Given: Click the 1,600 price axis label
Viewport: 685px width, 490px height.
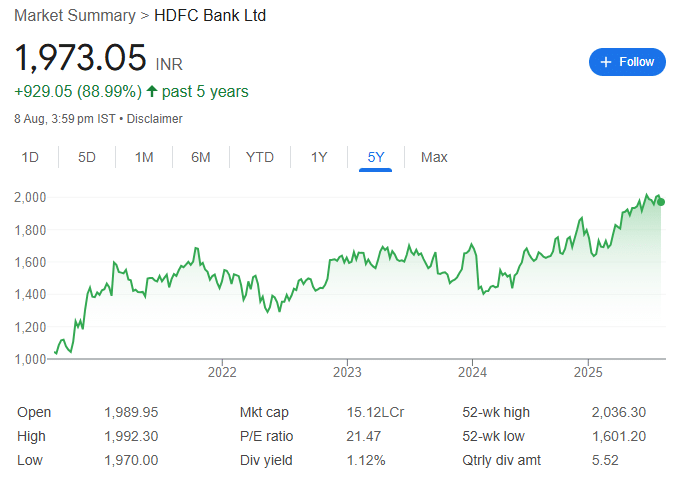Looking at the screenshot, I should coord(30,262).
